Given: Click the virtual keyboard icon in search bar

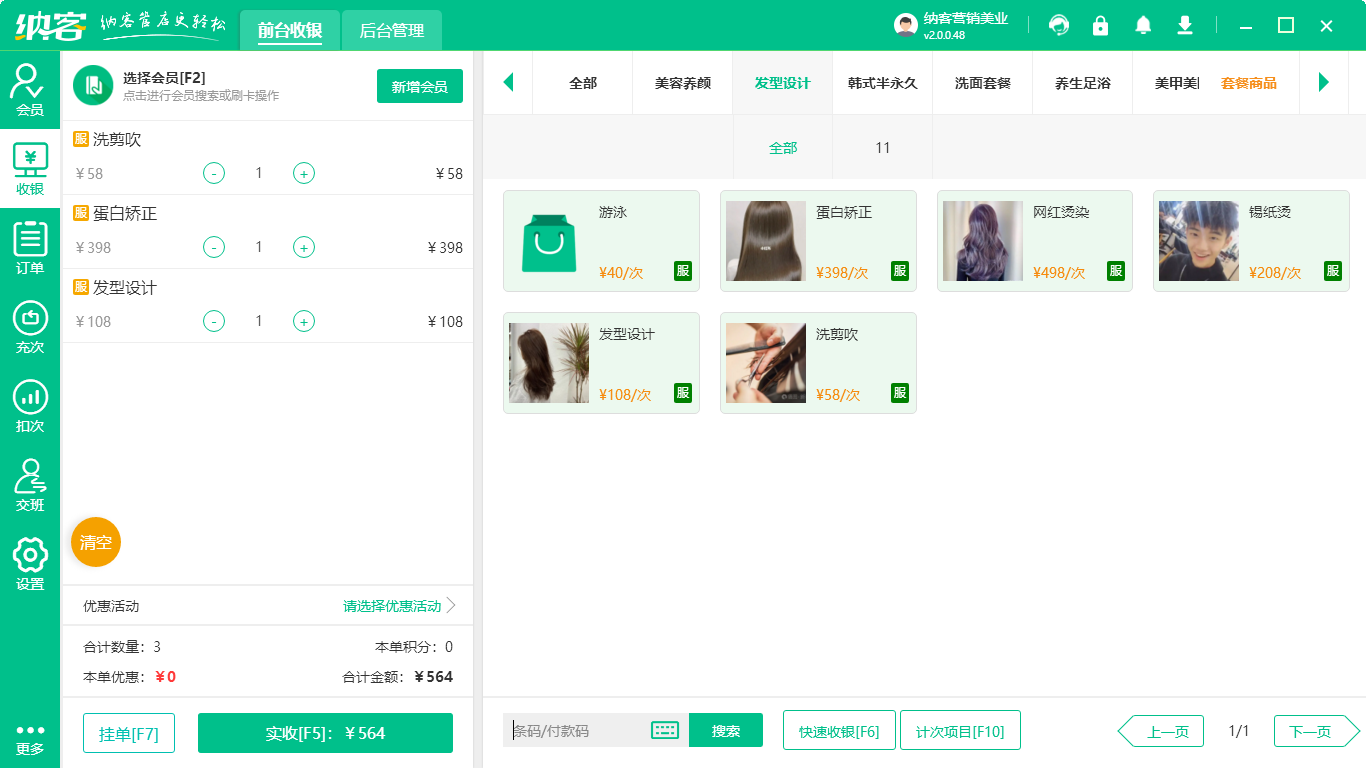Looking at the screenshot, I should click(663, 730).
